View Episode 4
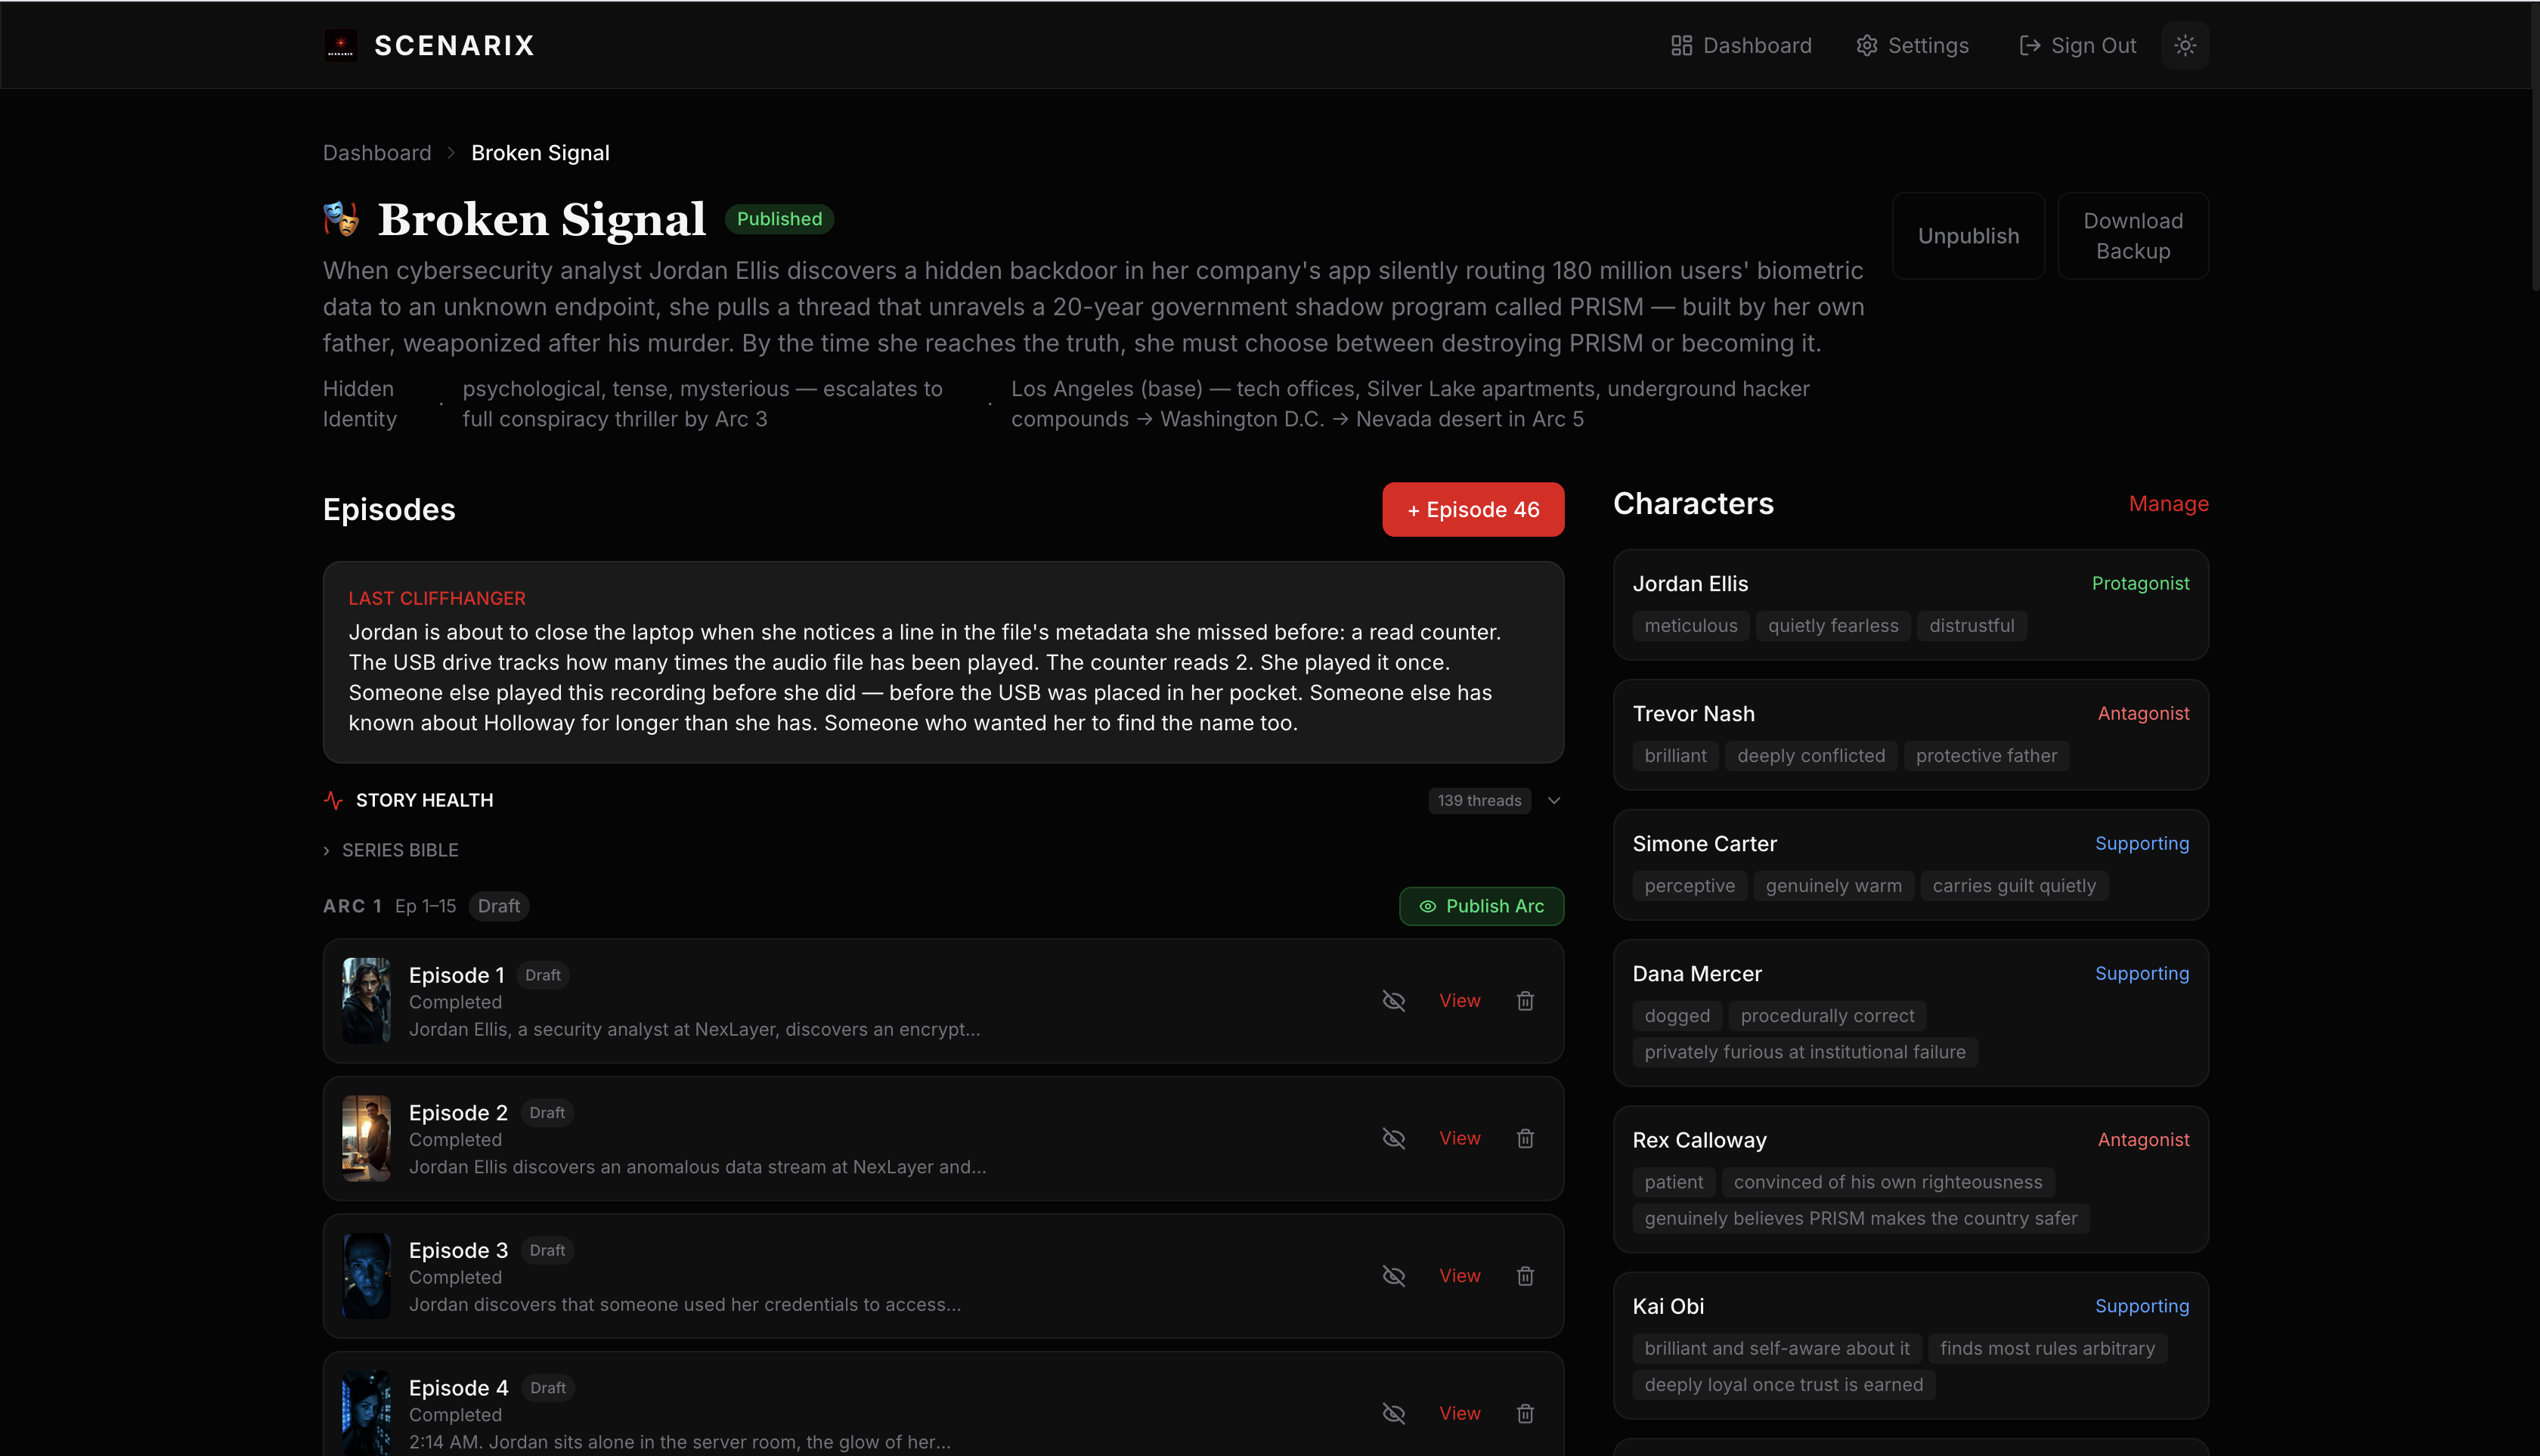Viewport: 2540px width, 1456px height. [1459, 1413]
